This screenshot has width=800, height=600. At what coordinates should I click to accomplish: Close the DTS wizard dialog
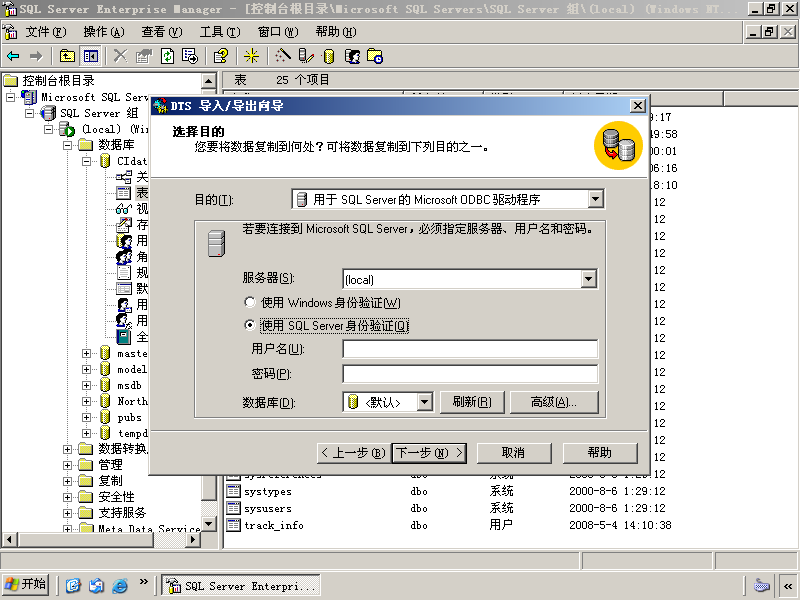tap(638, 106)
